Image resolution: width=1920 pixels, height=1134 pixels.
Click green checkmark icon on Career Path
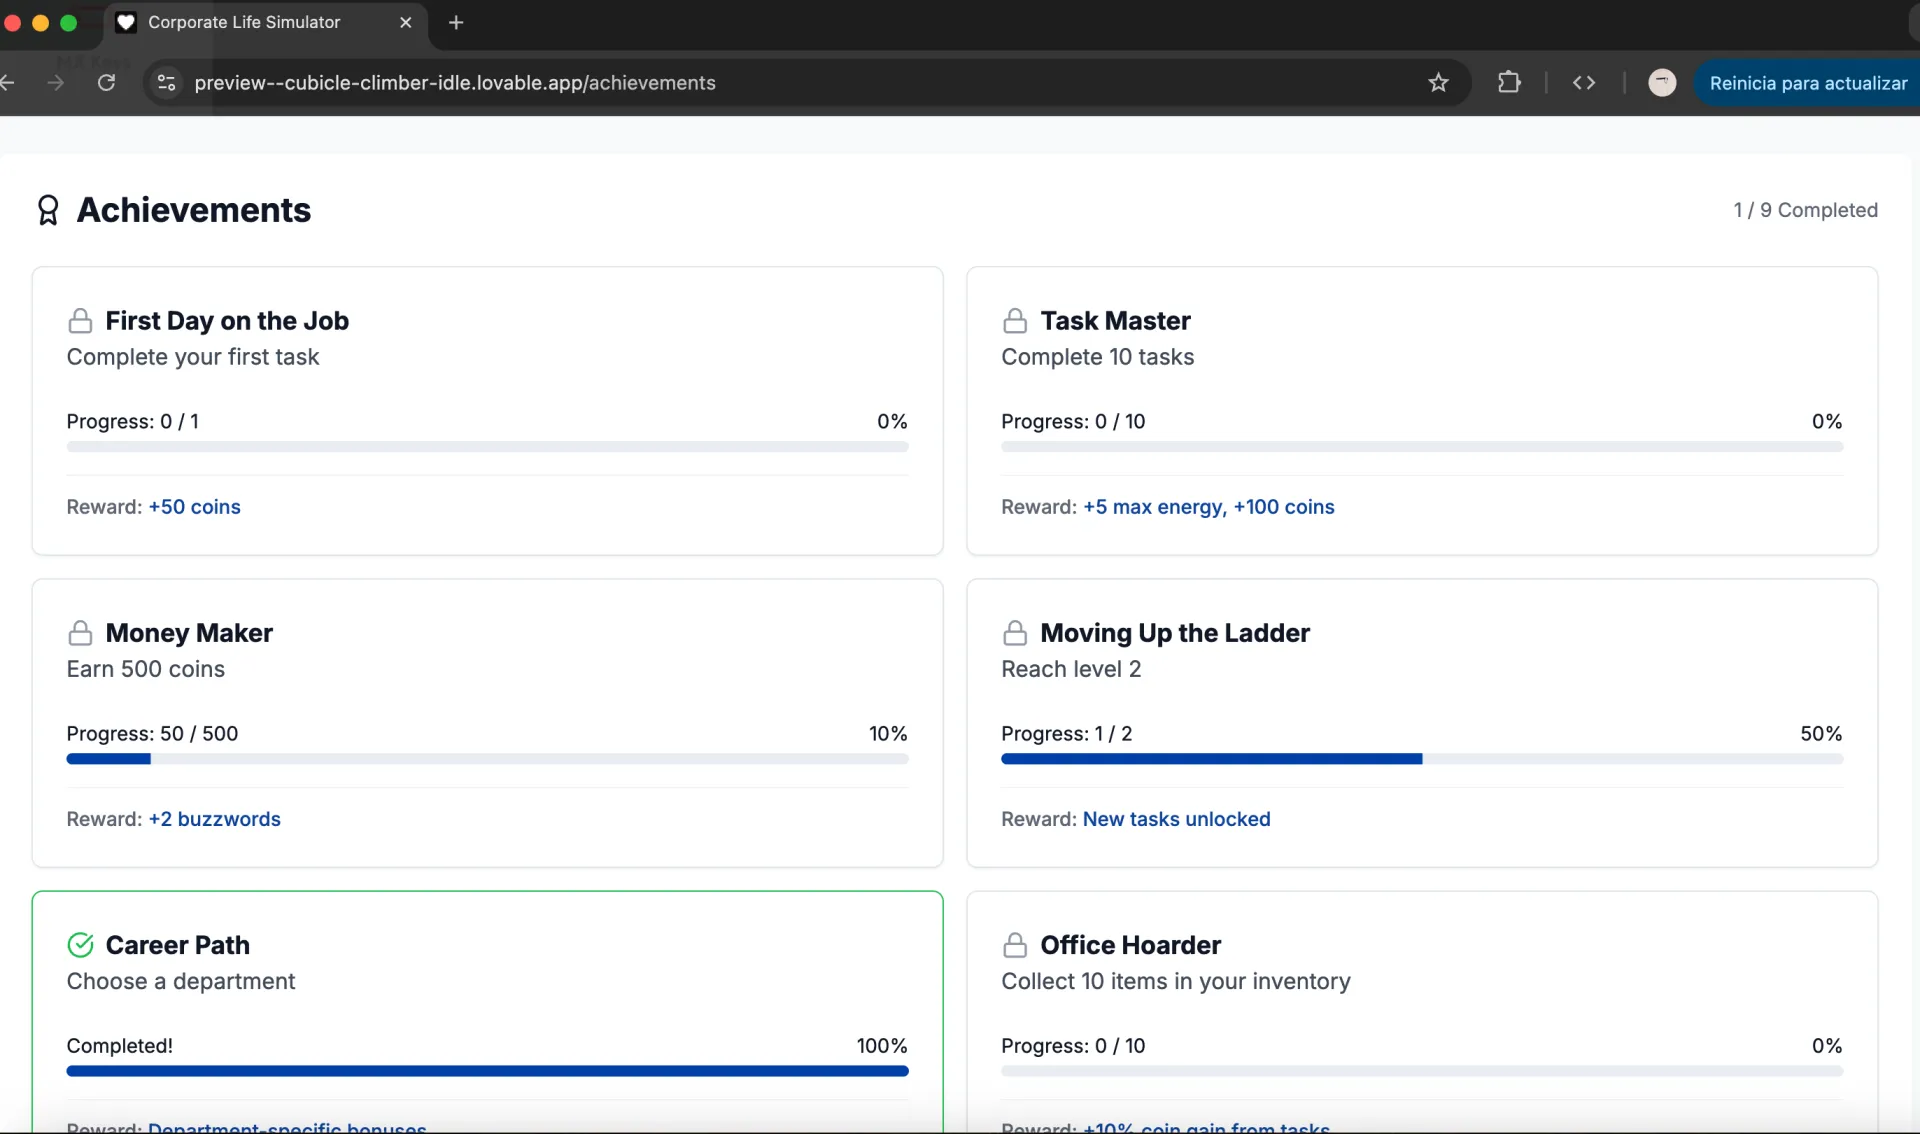coord(80,945)
